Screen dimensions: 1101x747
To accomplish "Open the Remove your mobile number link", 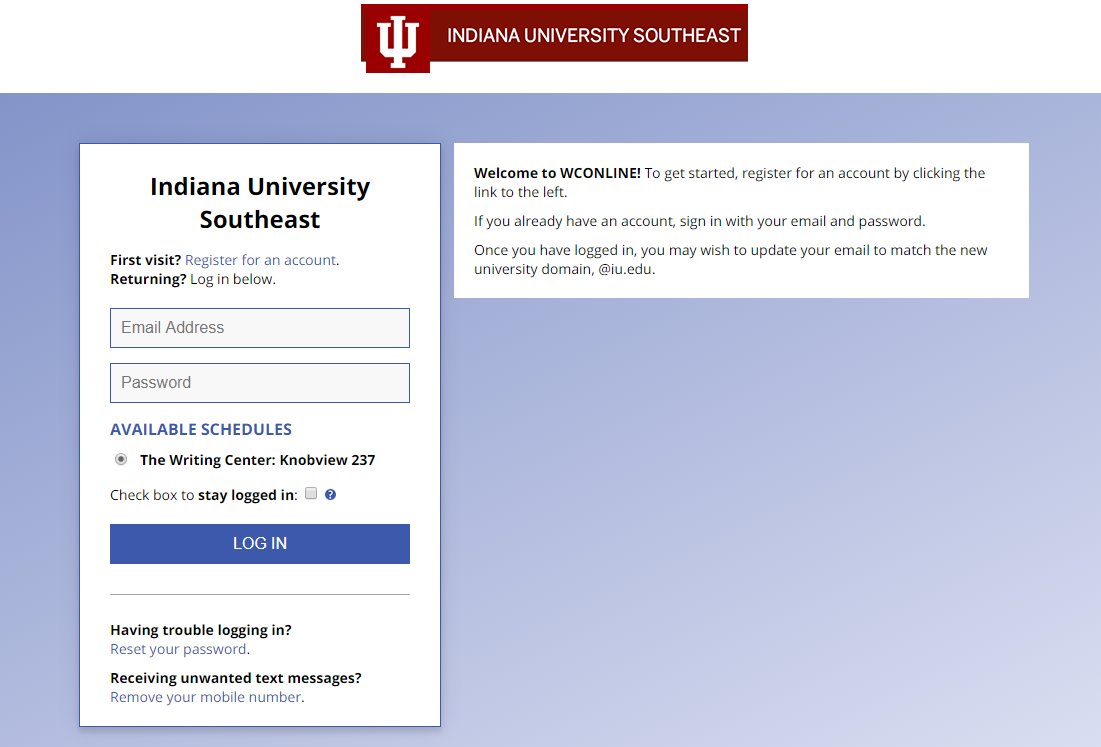I will pyautogui.click(x=205, y=697).
